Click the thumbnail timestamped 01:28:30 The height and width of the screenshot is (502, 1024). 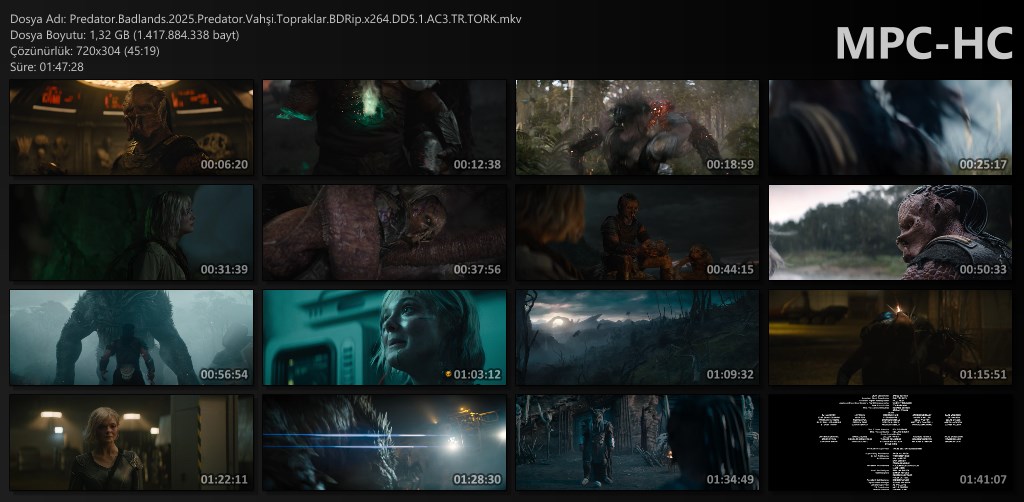pyautogui.click(x=384, y=442)
